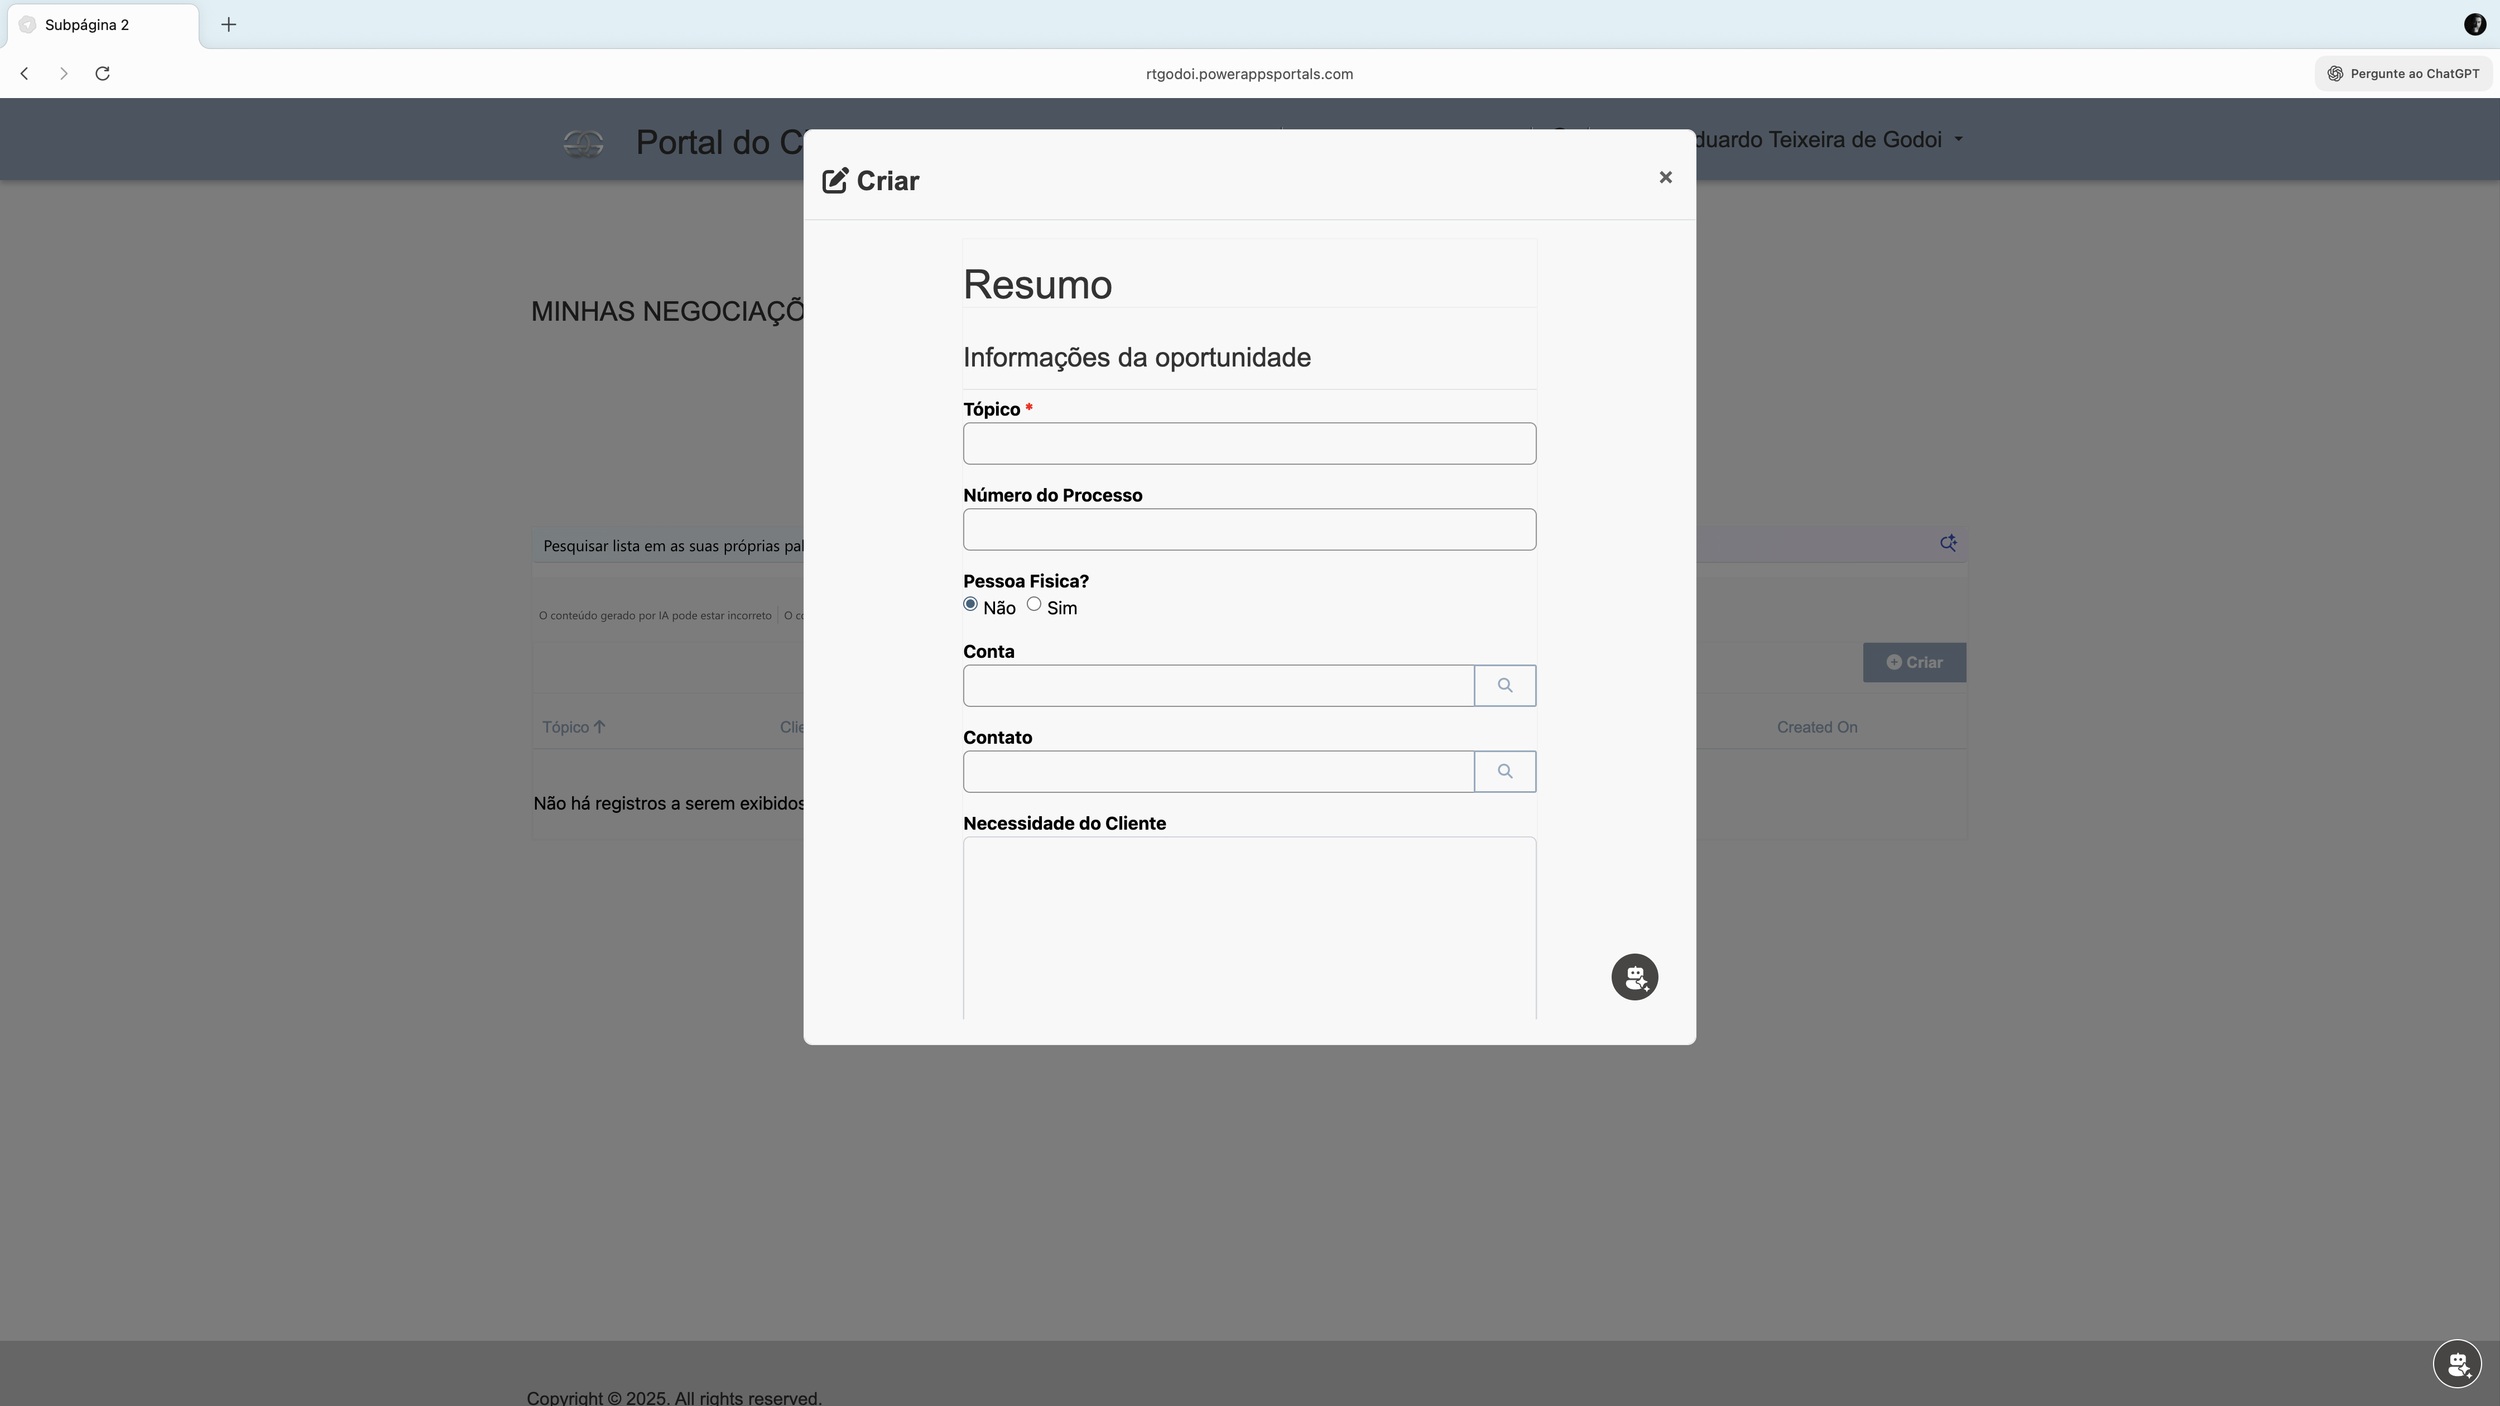The image size is (2500, 1406).
Task: Open the chatbot icon inside dialog
Action: coord(1634,977)
